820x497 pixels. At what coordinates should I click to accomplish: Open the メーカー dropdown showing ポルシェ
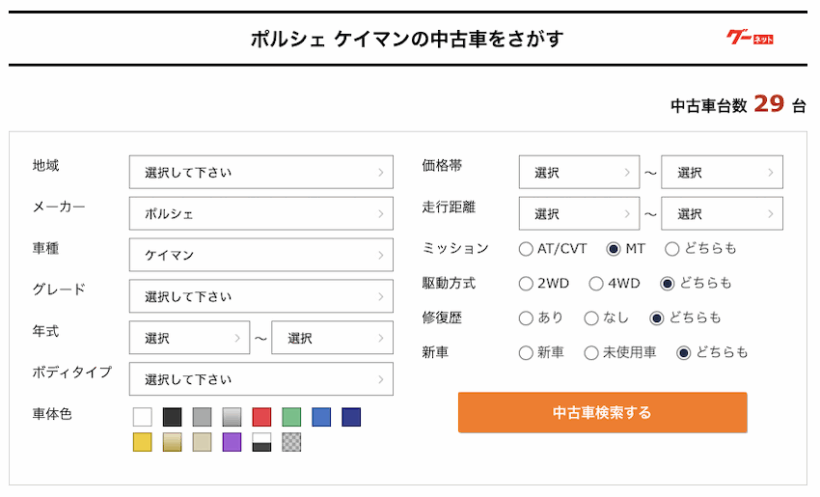(261, 214)
